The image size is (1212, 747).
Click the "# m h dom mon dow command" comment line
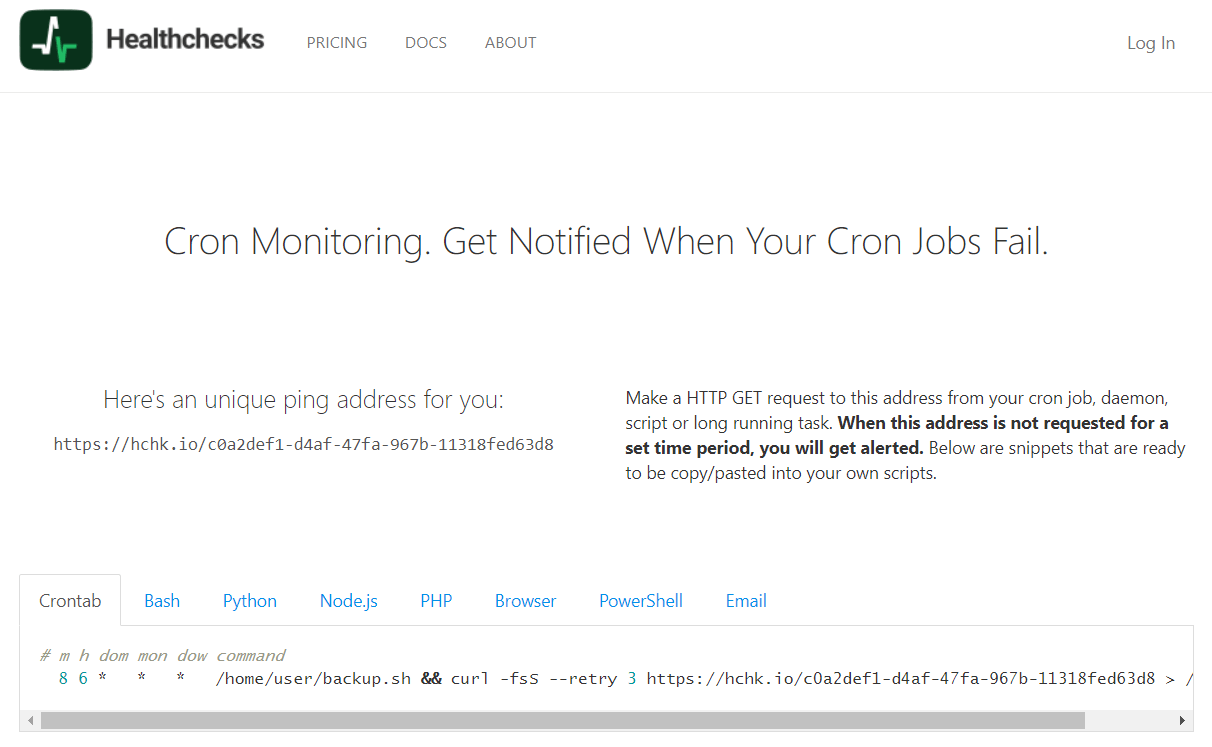[x=163, y=656]
